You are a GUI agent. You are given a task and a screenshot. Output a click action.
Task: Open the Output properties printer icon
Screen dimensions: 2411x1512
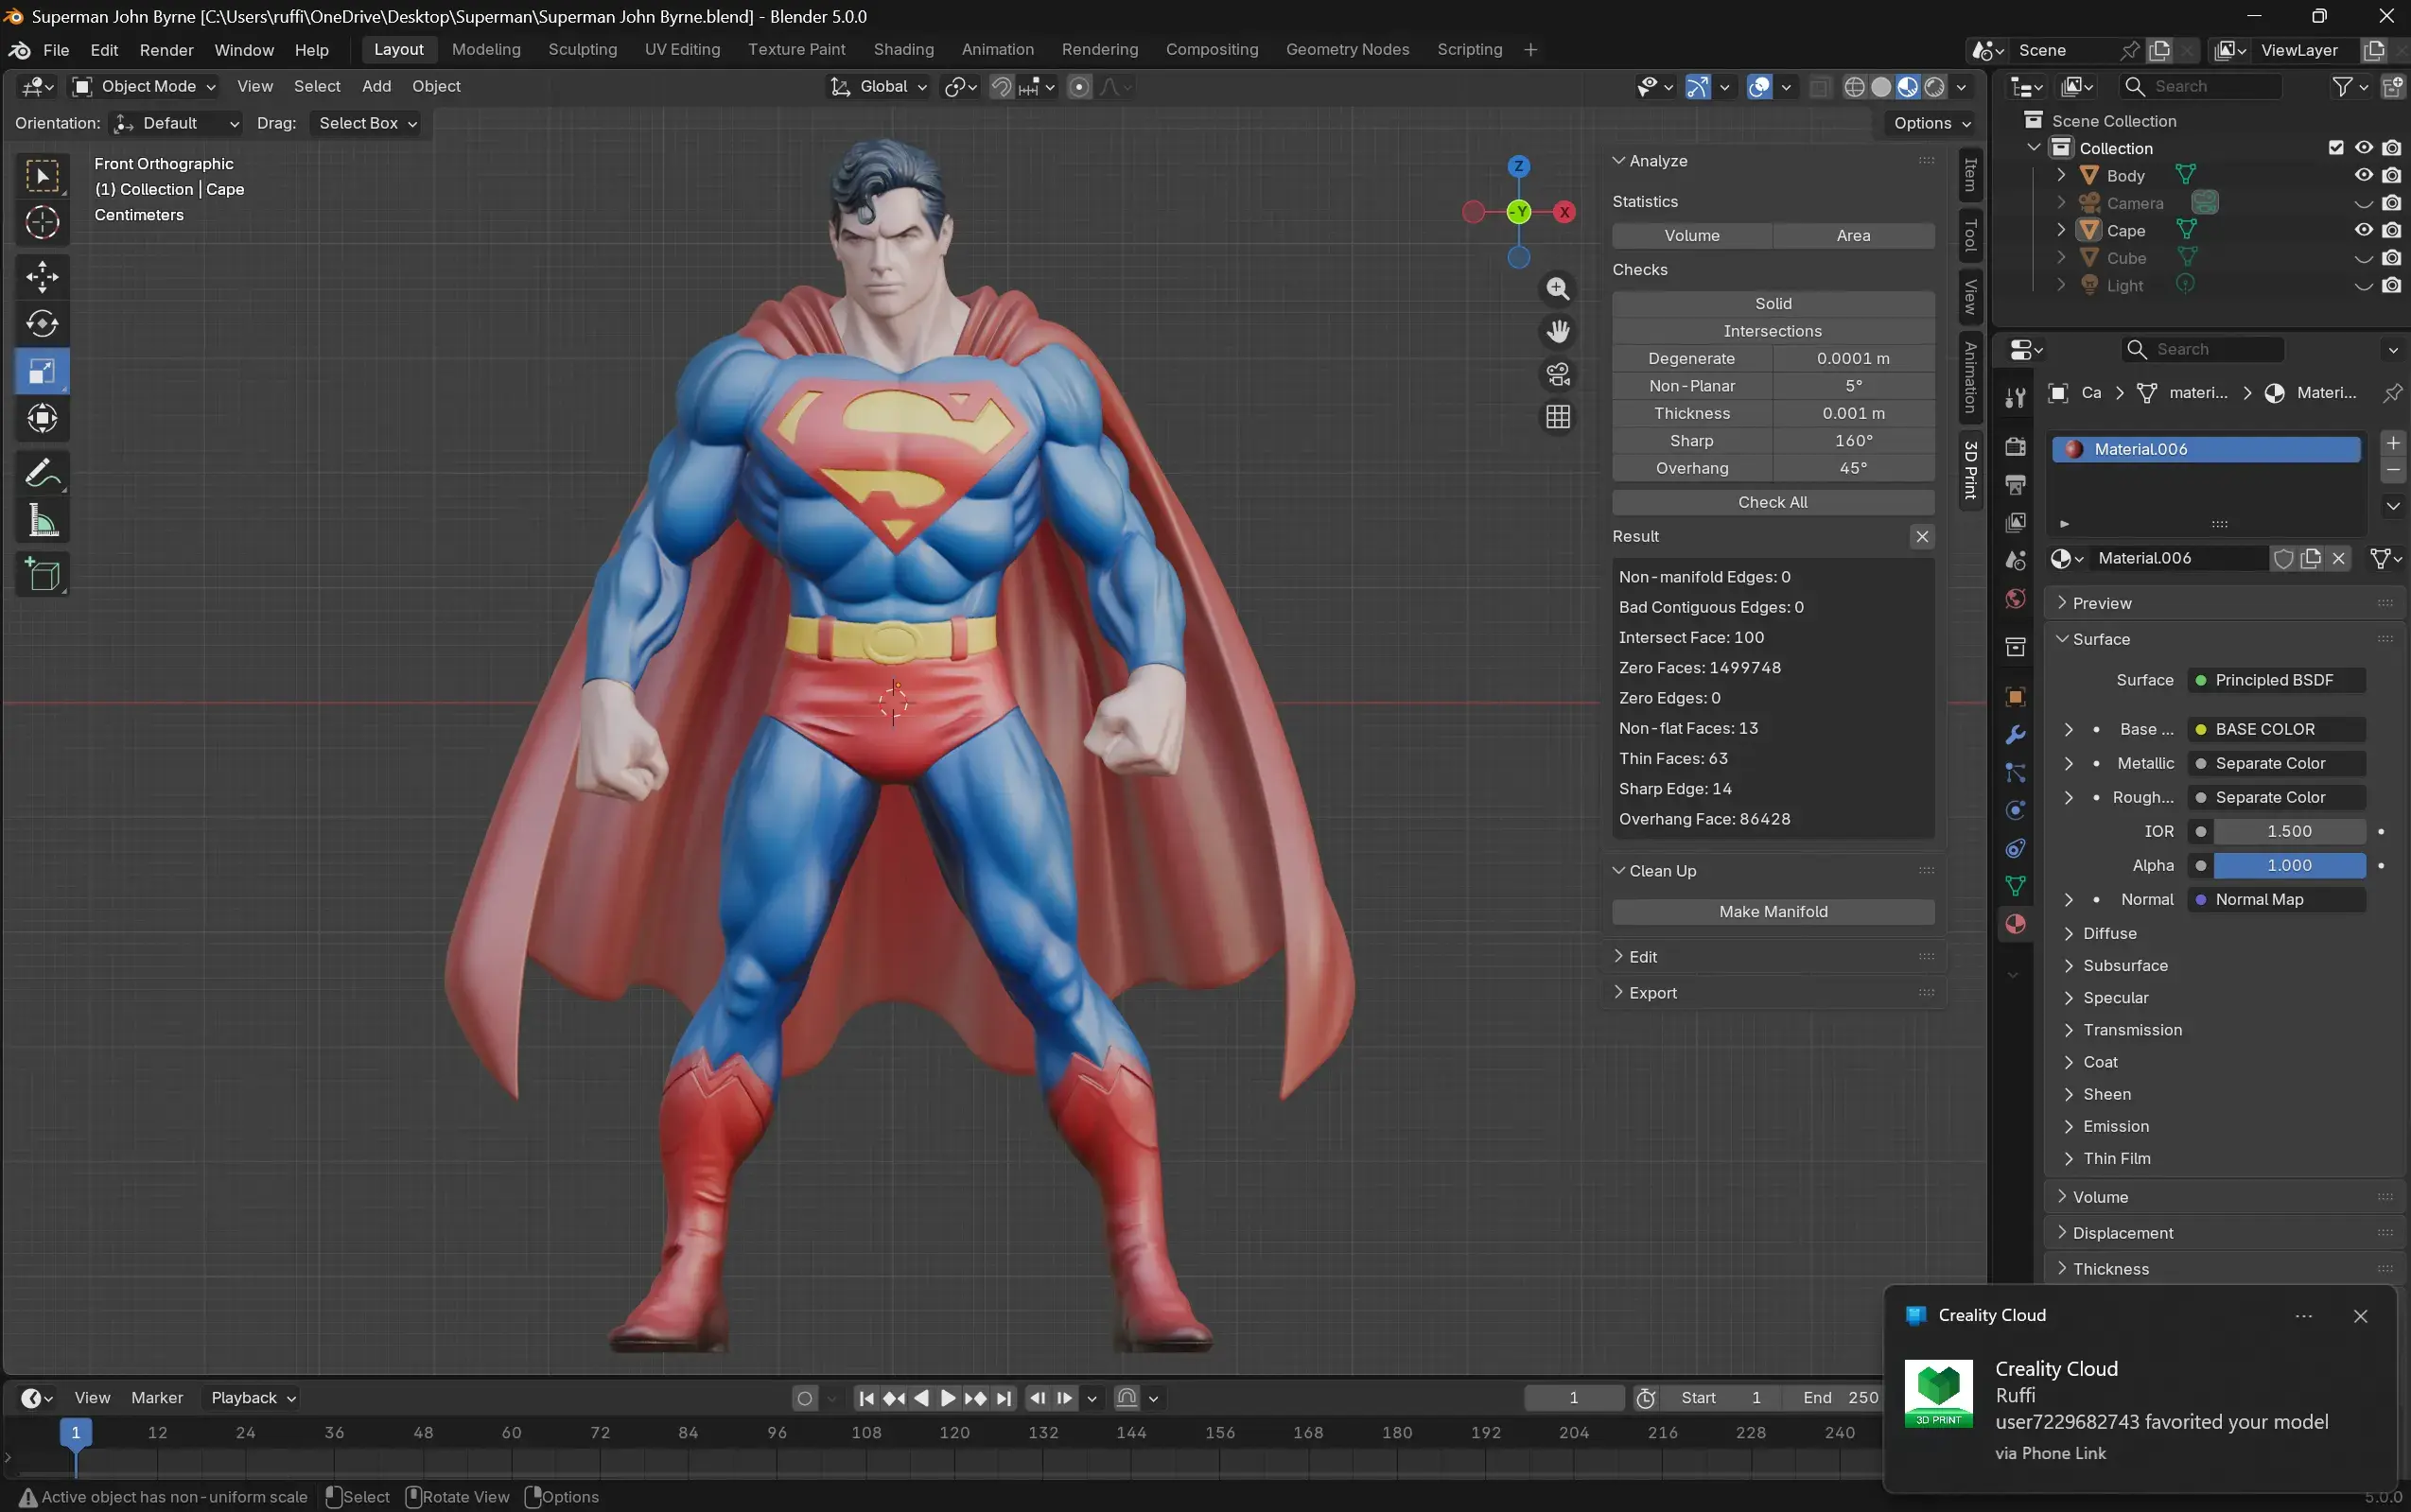2015,484
